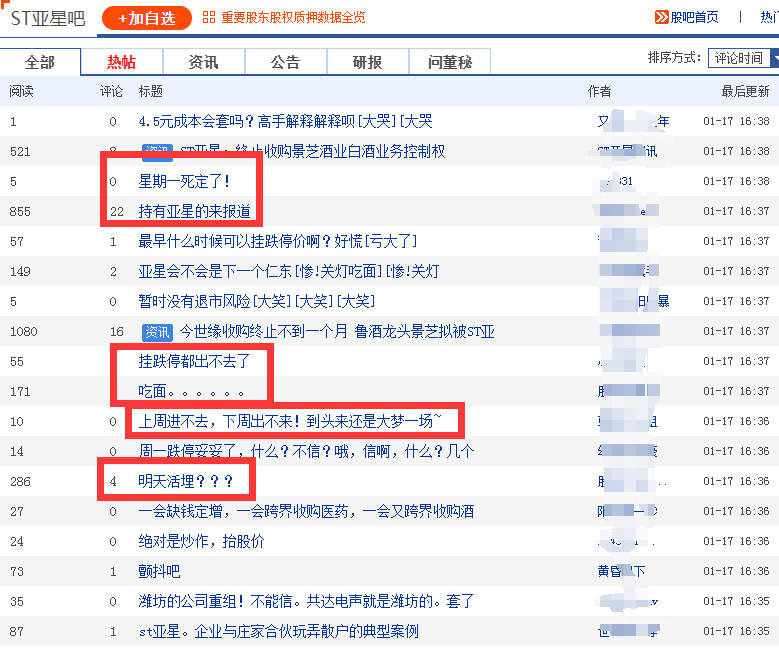Screen dimensions: 779x650
Task: Click the 加自选 add-to-watchlist button
Action: (147, 18)
